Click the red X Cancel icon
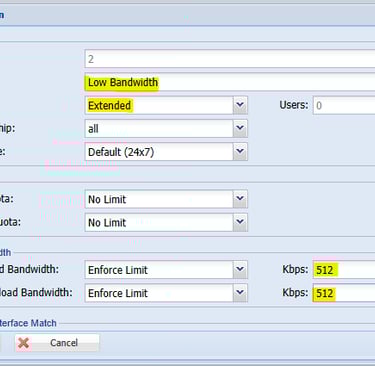 23,342
